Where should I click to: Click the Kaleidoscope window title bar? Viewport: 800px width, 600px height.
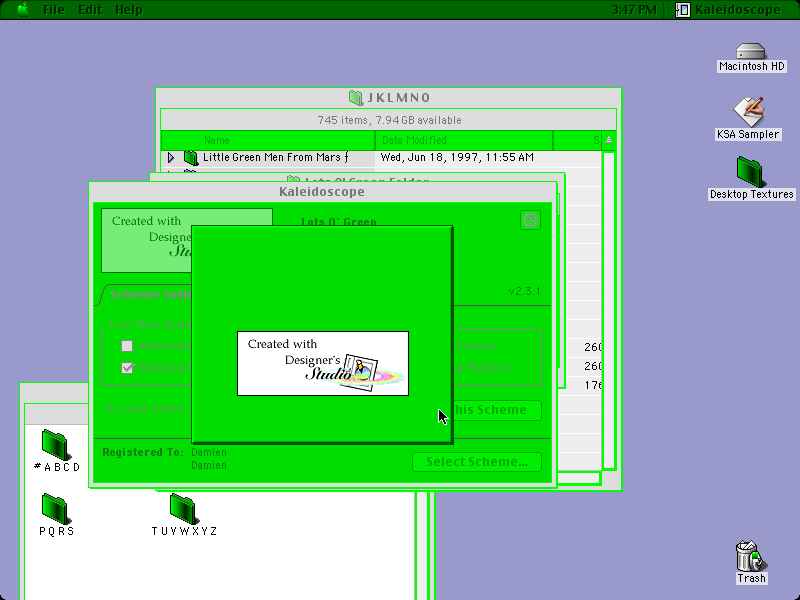tap(322, 192)
